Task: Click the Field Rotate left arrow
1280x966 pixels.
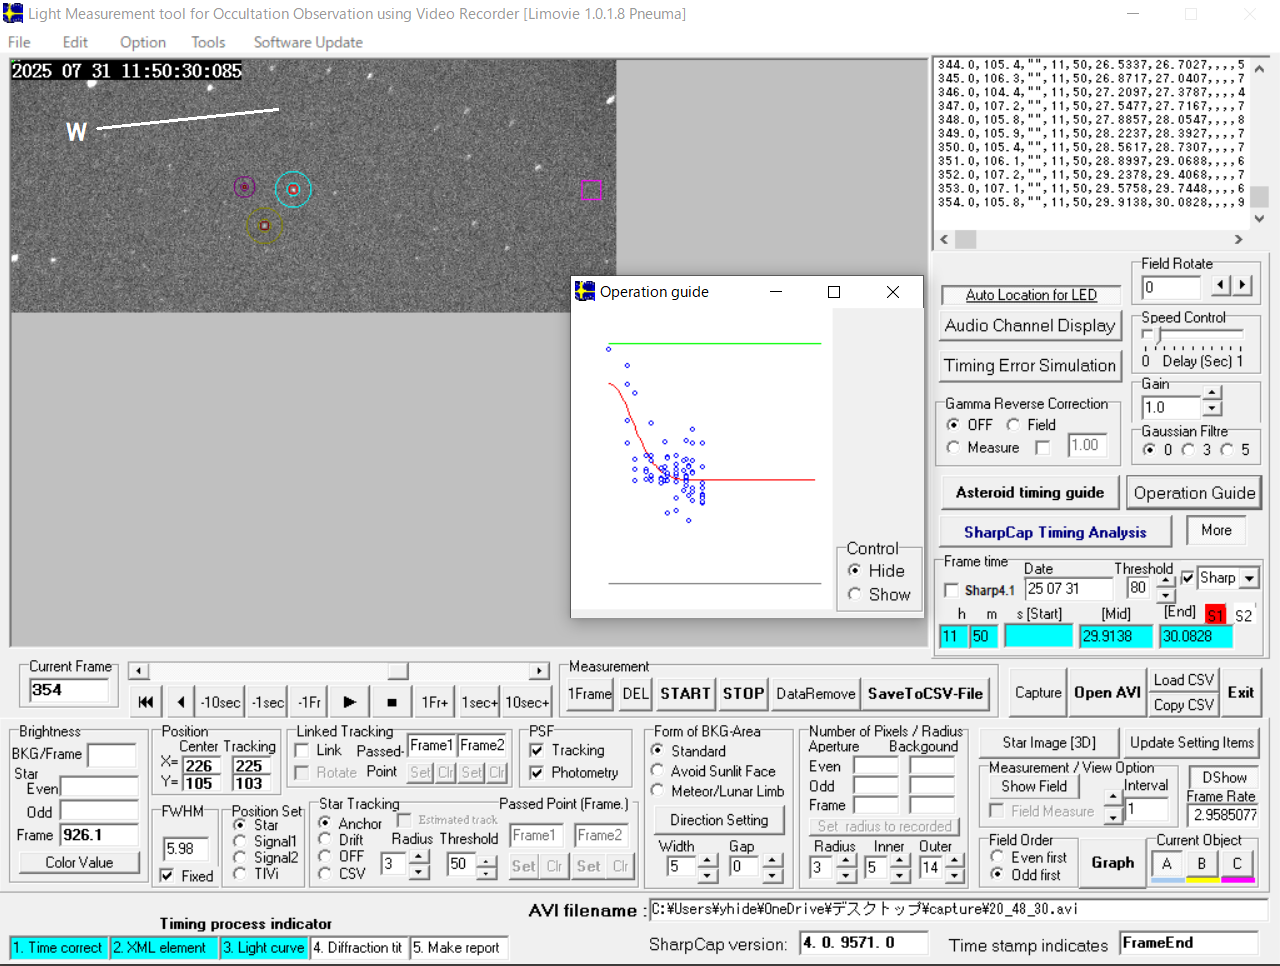Action: click(x=1221, y=286)
